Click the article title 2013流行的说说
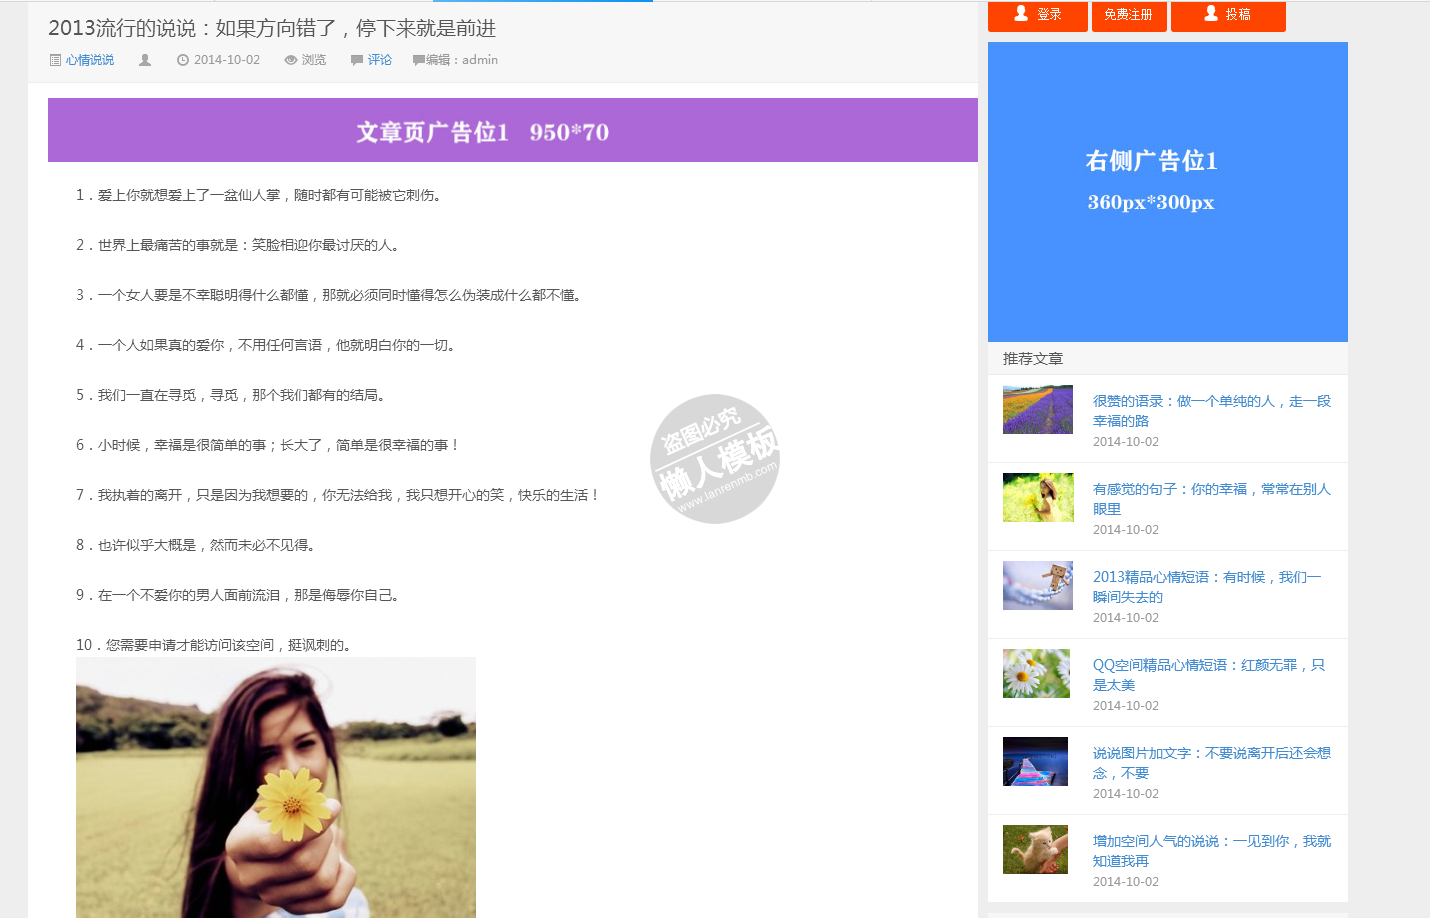 click(x=272, y=28)
